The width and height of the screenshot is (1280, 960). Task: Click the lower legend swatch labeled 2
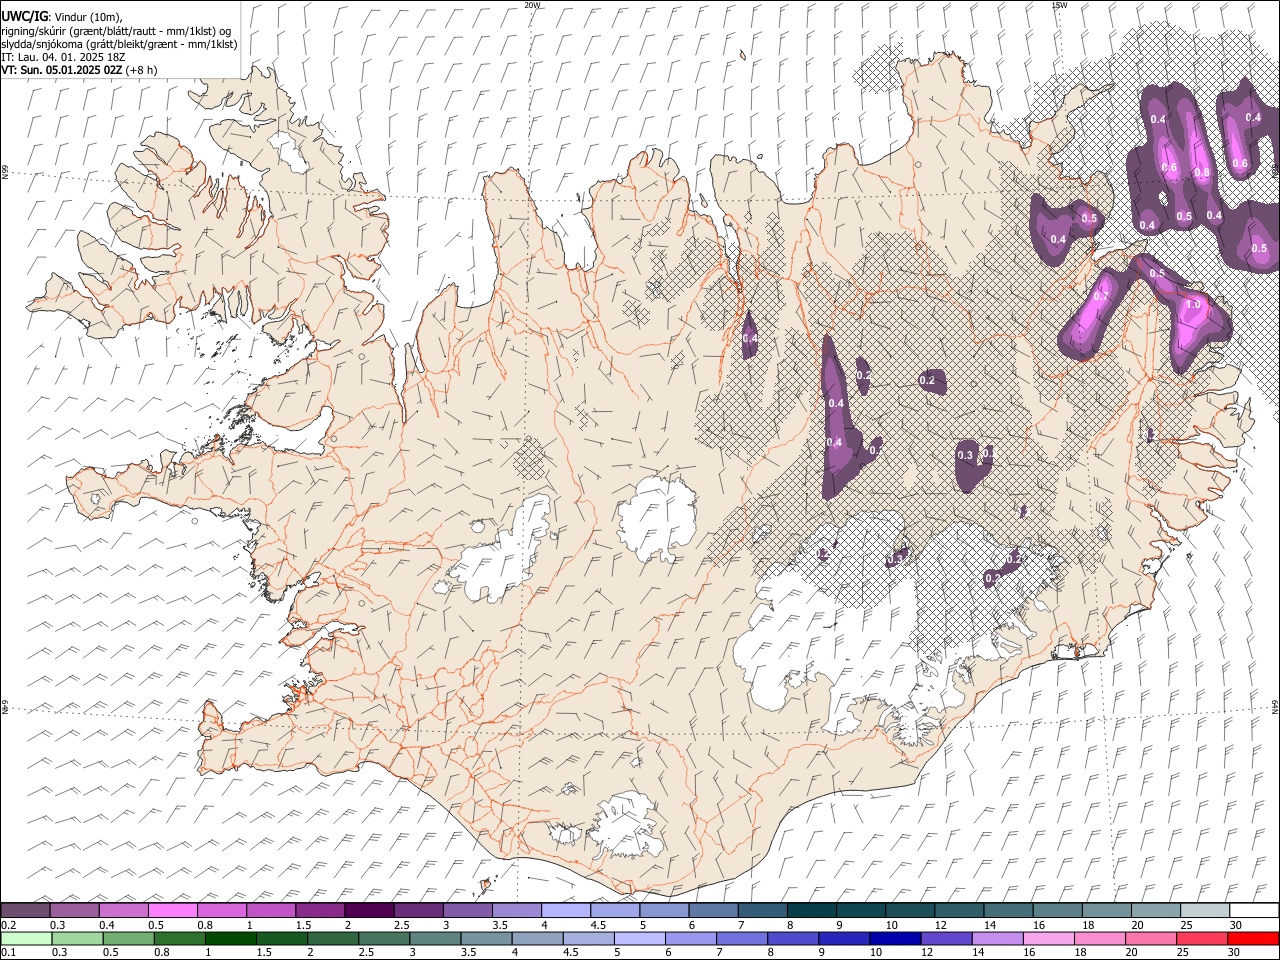click(333, 938)
